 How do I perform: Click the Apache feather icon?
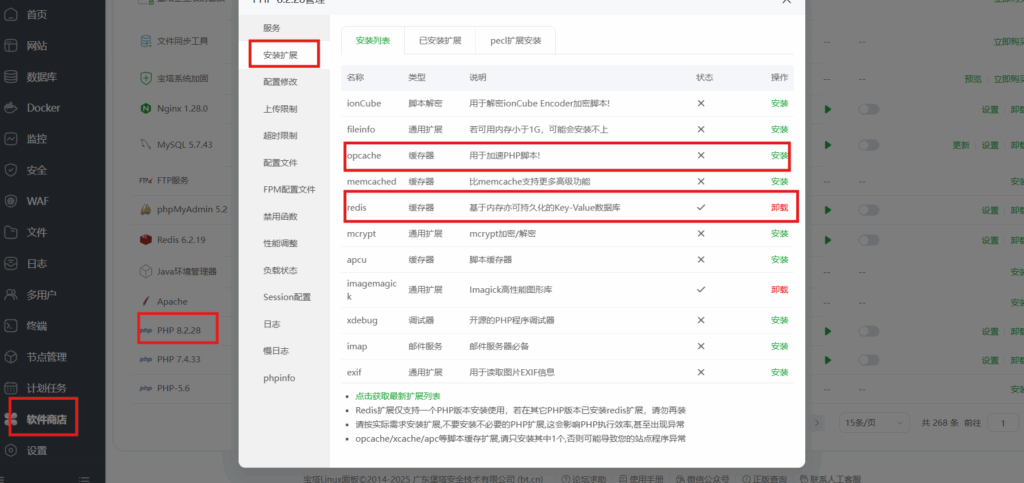pyautogui.click(x=146, y=302)
